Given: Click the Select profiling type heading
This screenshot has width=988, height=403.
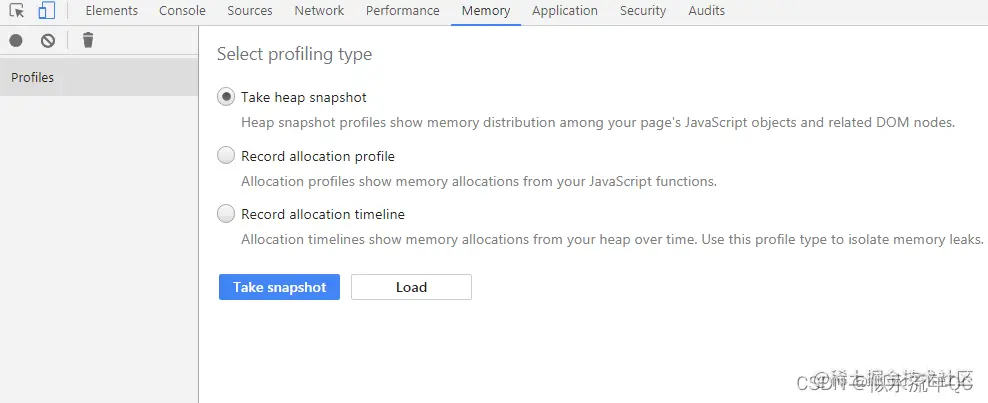Looking at the screenshot, I should (294, 54).
